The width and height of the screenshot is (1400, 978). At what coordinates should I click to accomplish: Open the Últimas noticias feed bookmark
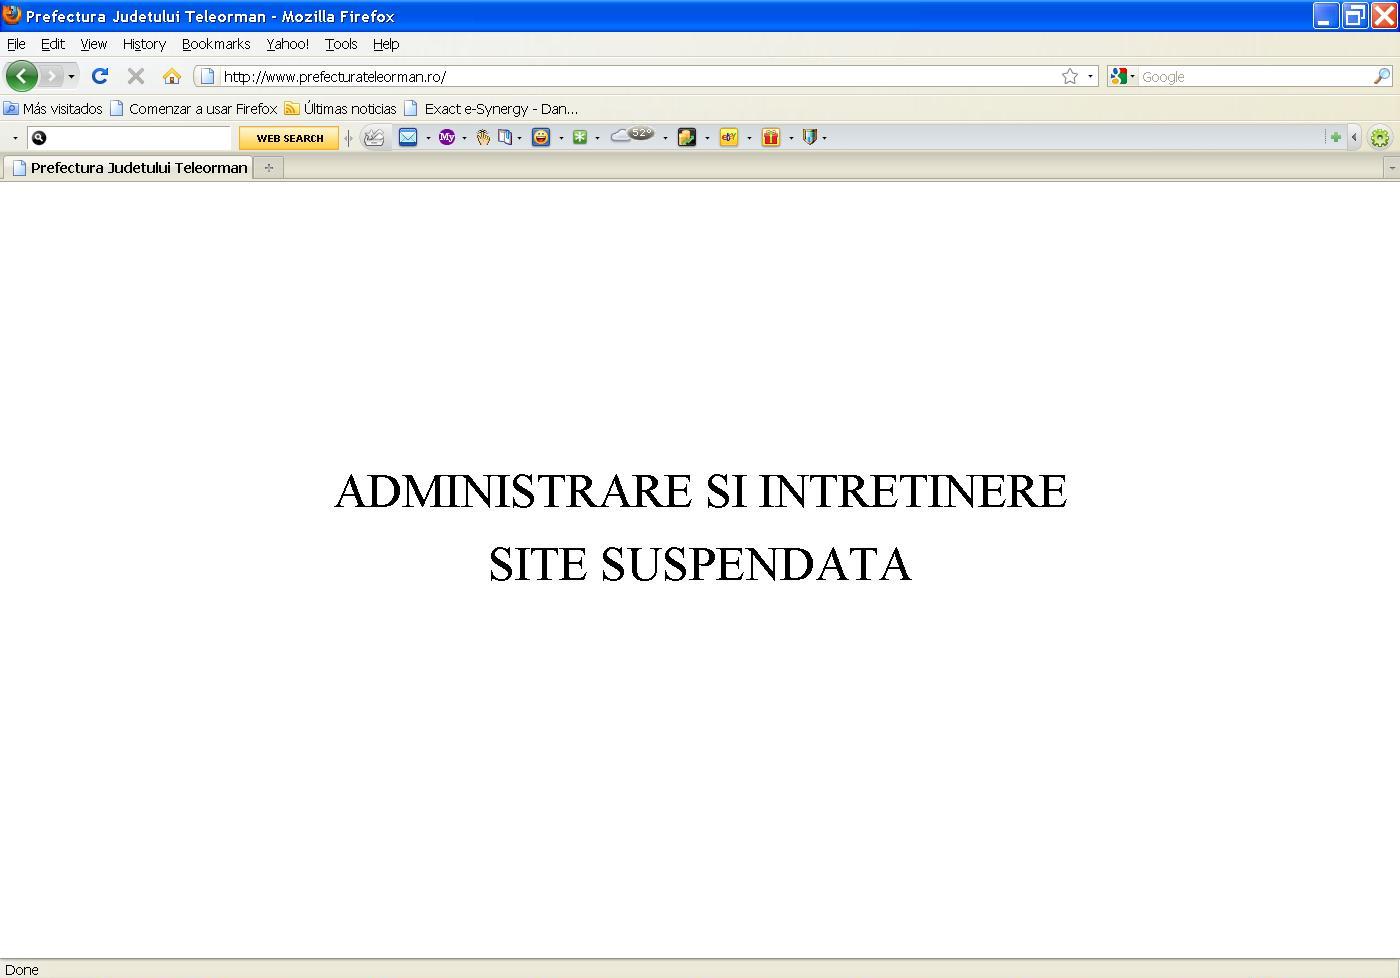tap(340, 108)
